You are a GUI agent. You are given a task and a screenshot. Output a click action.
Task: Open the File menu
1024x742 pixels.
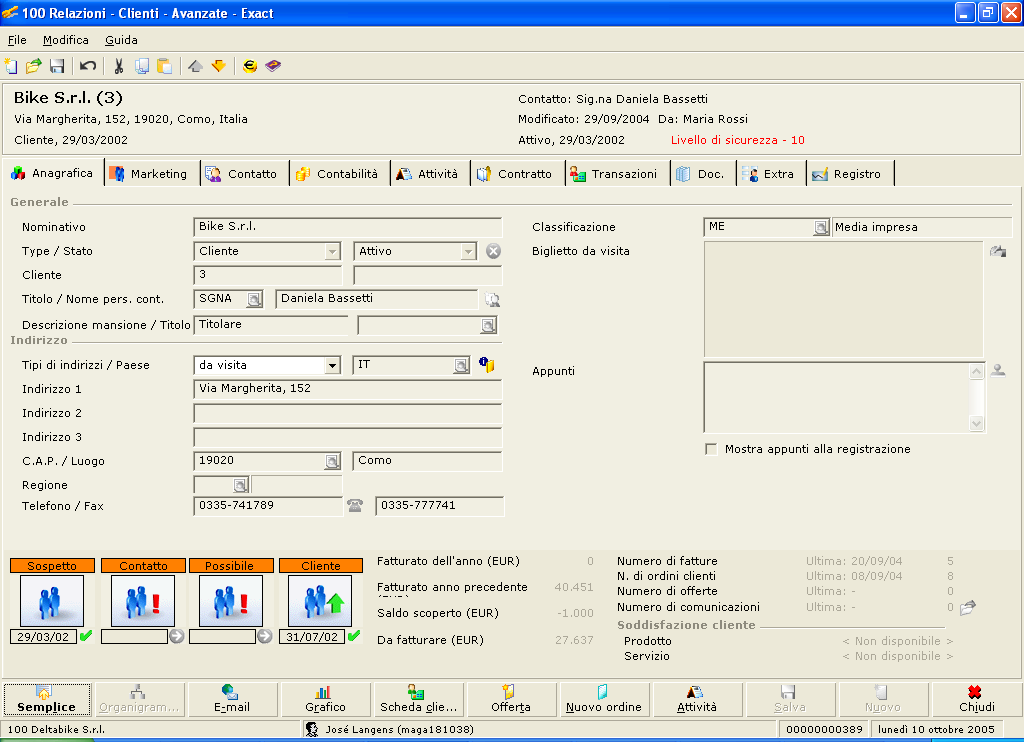click(17, 40)
